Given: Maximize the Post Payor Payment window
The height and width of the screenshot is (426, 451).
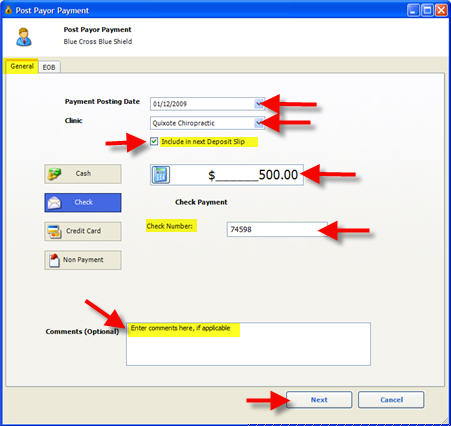Looking at the screenshot, I should [427, 10].
